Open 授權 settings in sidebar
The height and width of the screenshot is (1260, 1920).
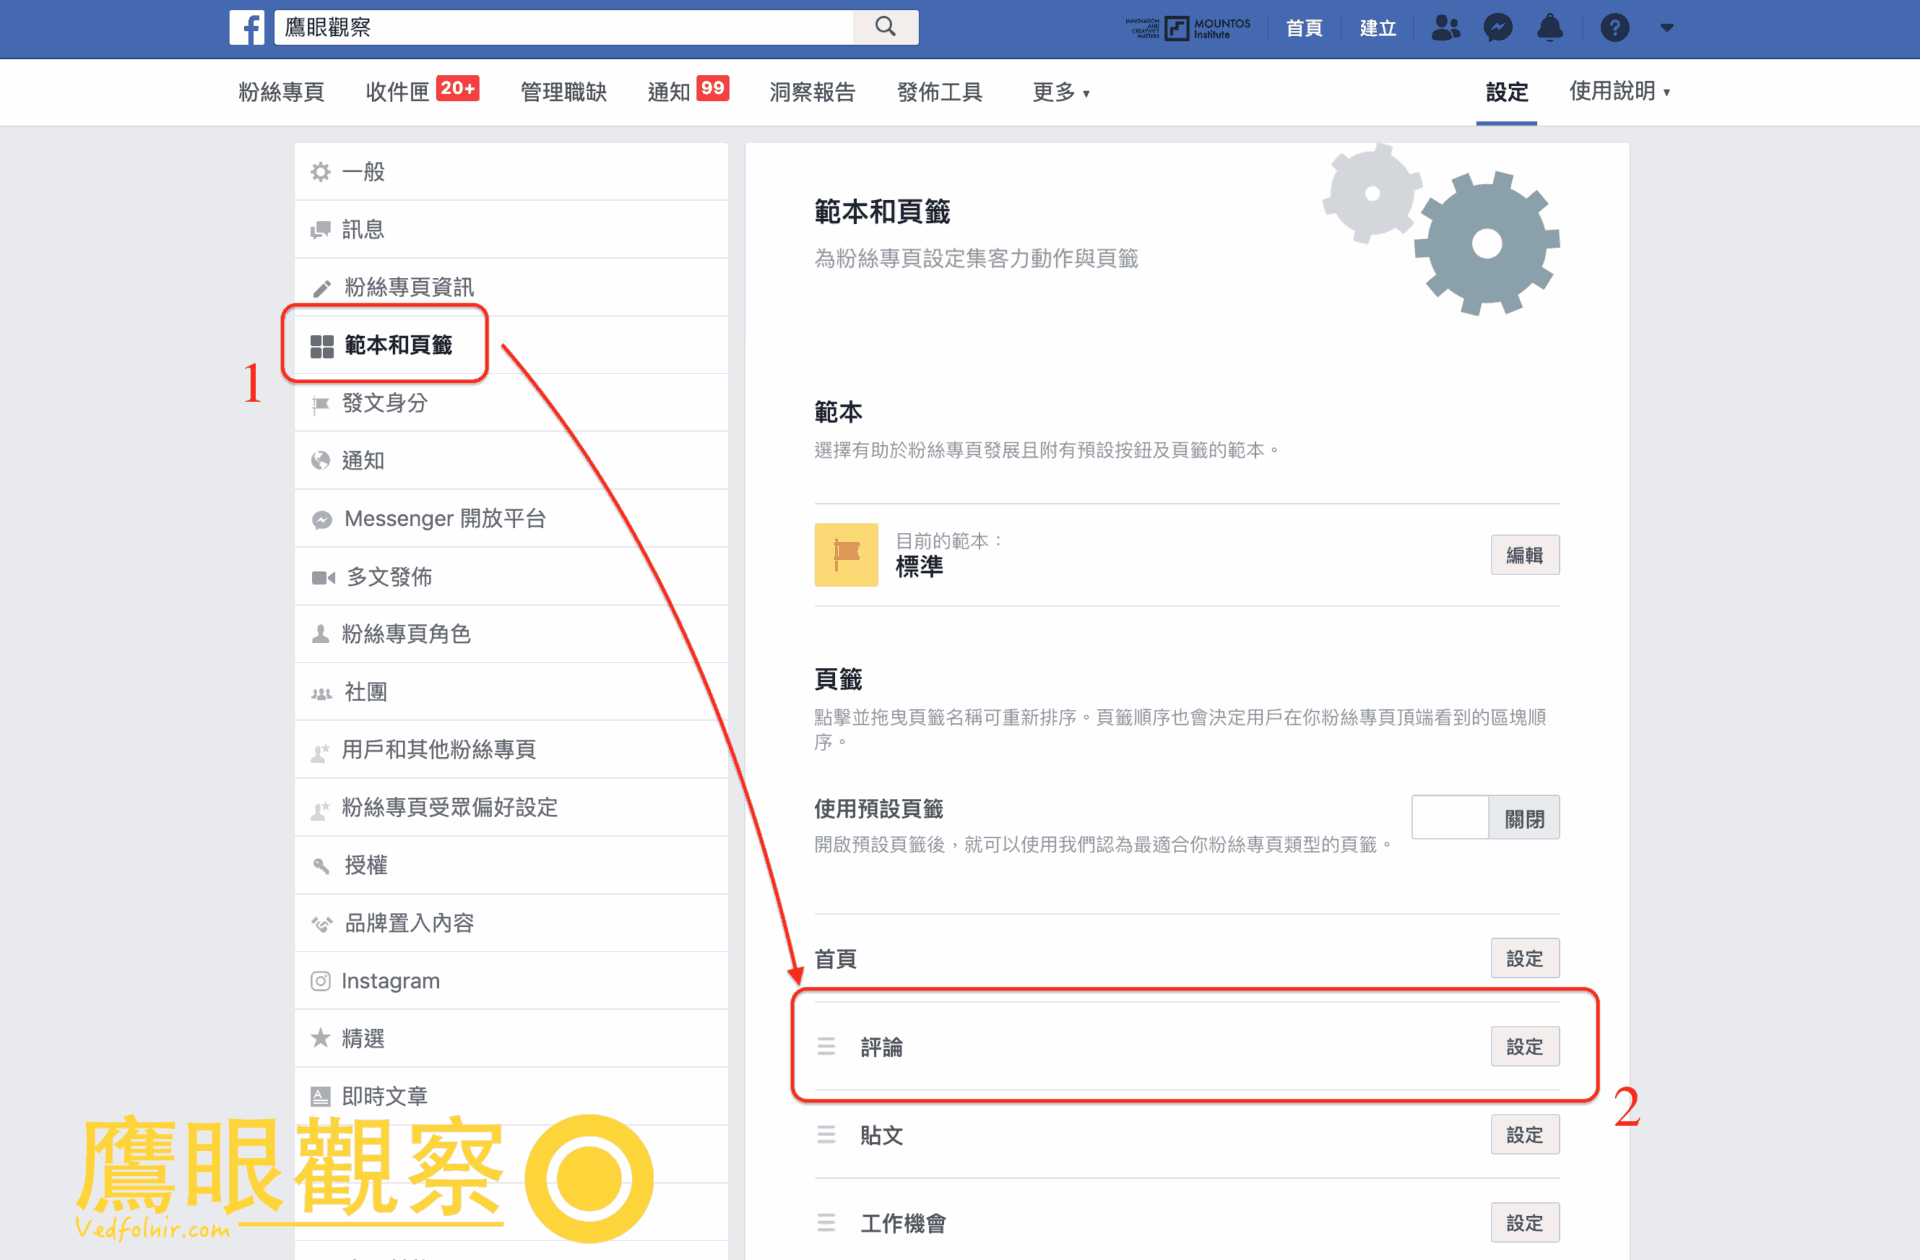click(x=511, y=865)
